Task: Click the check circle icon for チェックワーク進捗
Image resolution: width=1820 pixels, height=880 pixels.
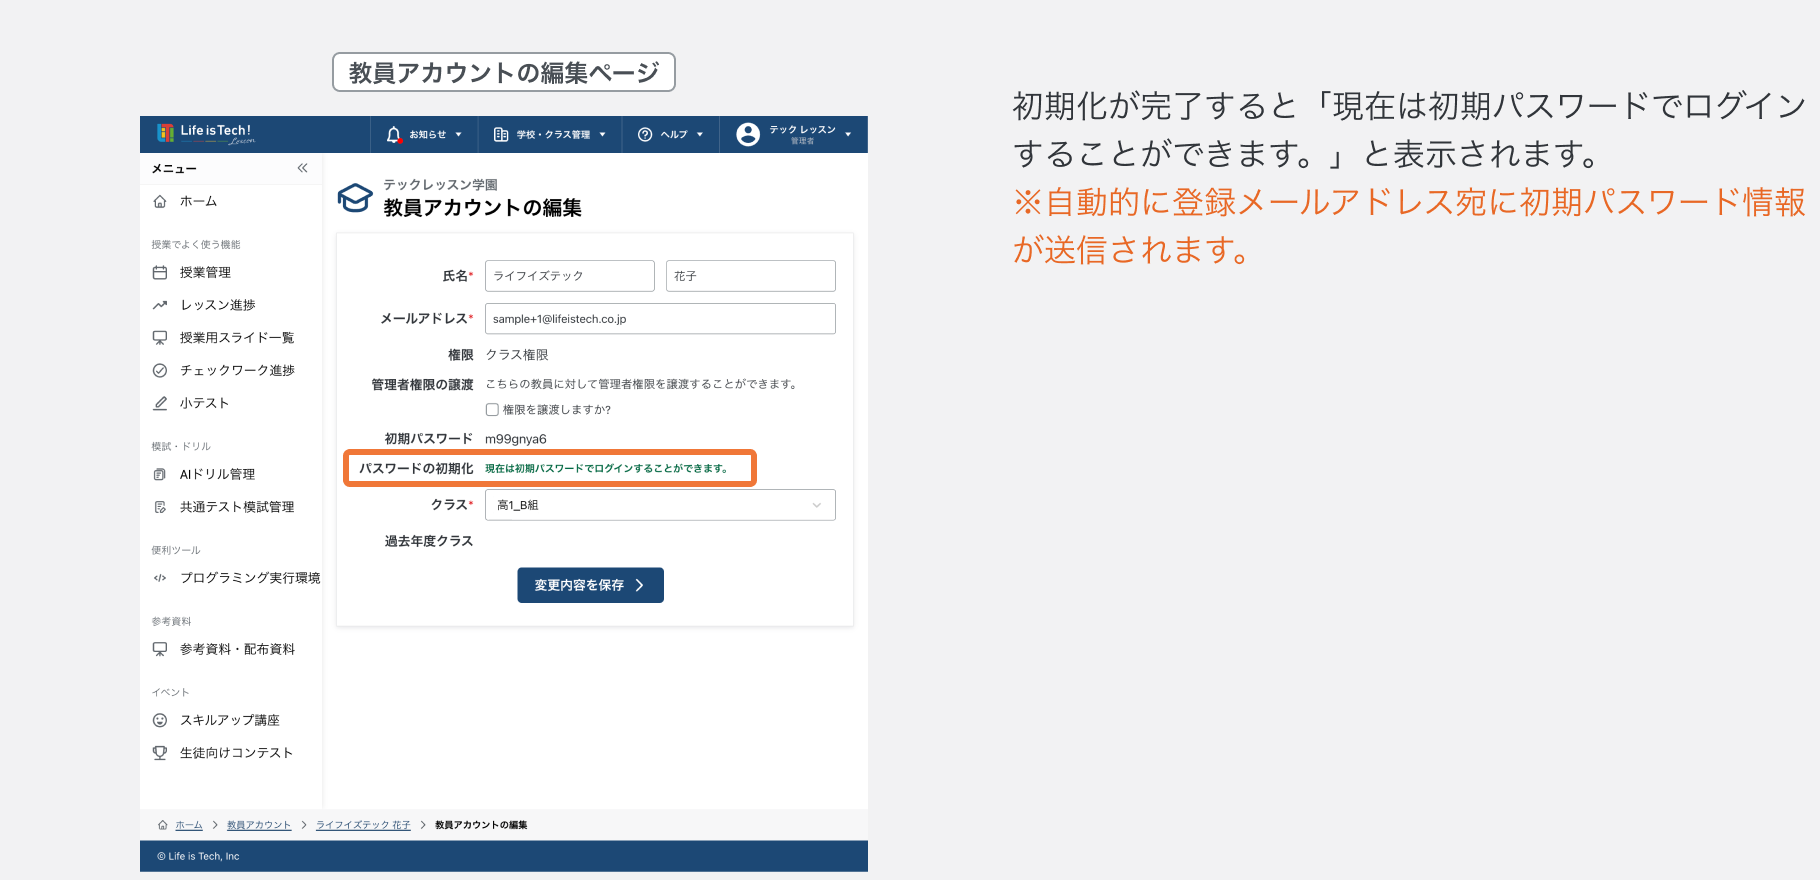Action: (x=160, y=370)
